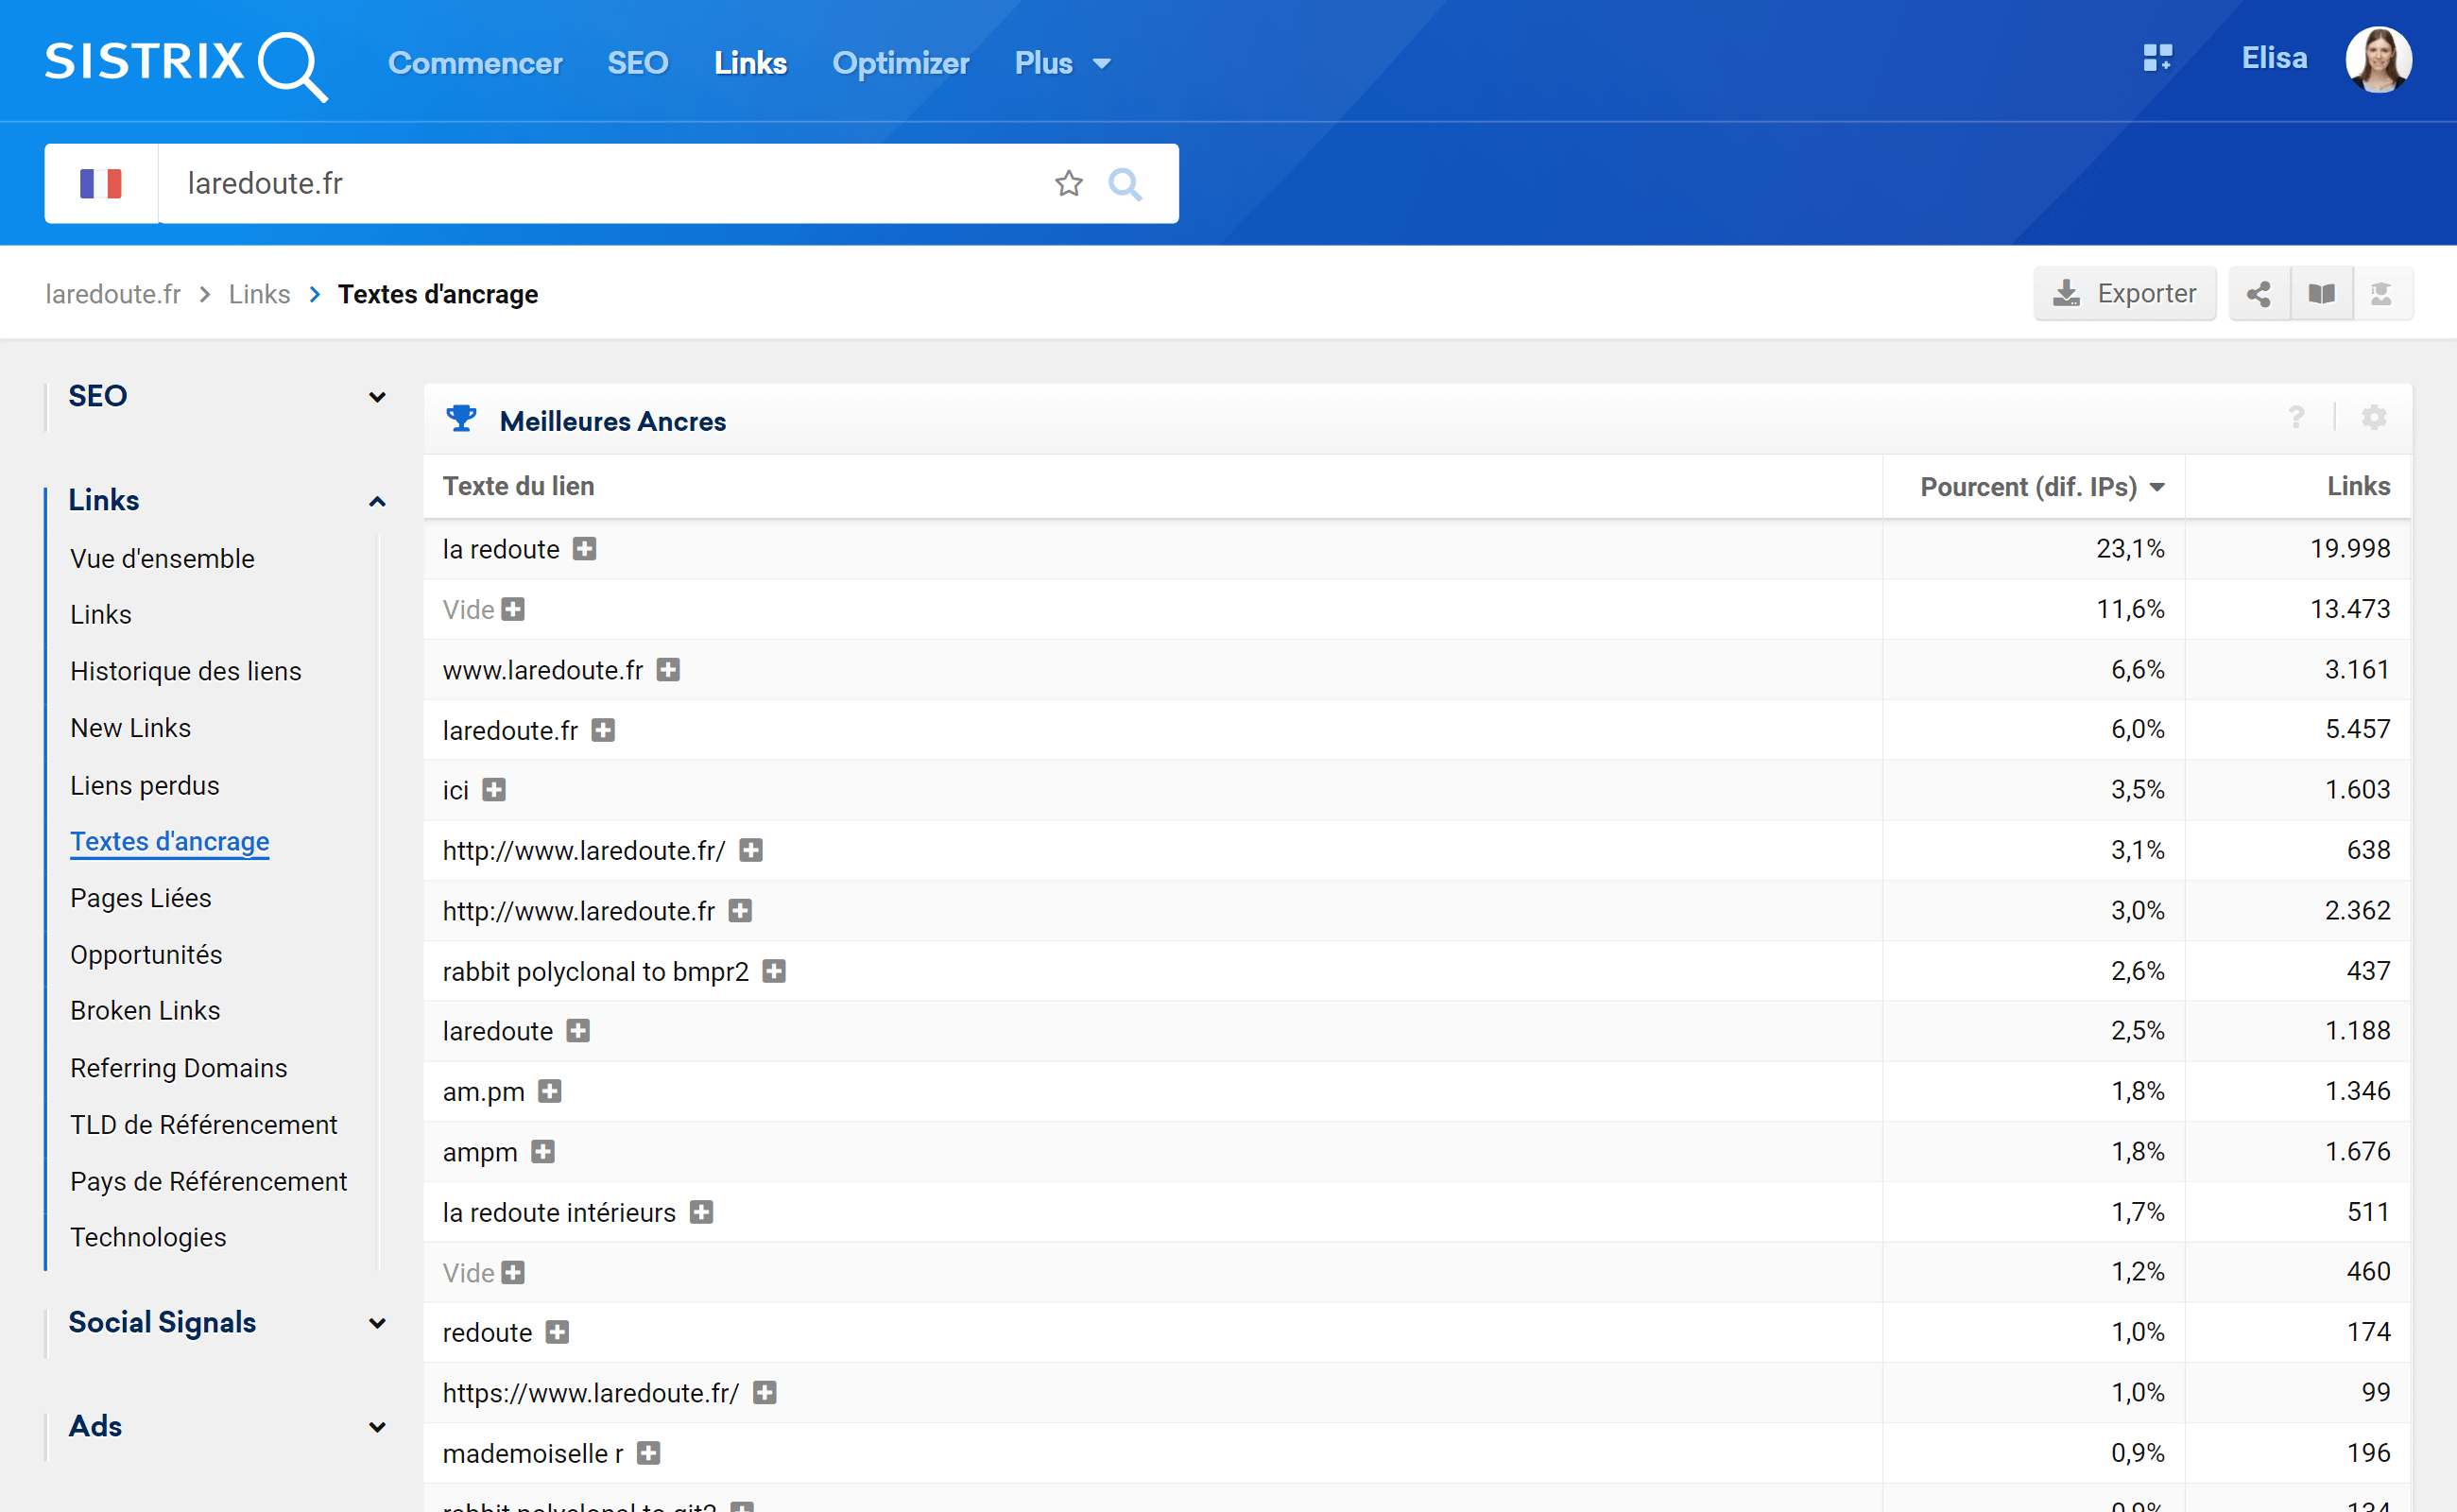Viewport: 2457px width, 1512px height.
Task: Click the 'mademoiselle r' anchor text
Action: tap(533, 1453)
